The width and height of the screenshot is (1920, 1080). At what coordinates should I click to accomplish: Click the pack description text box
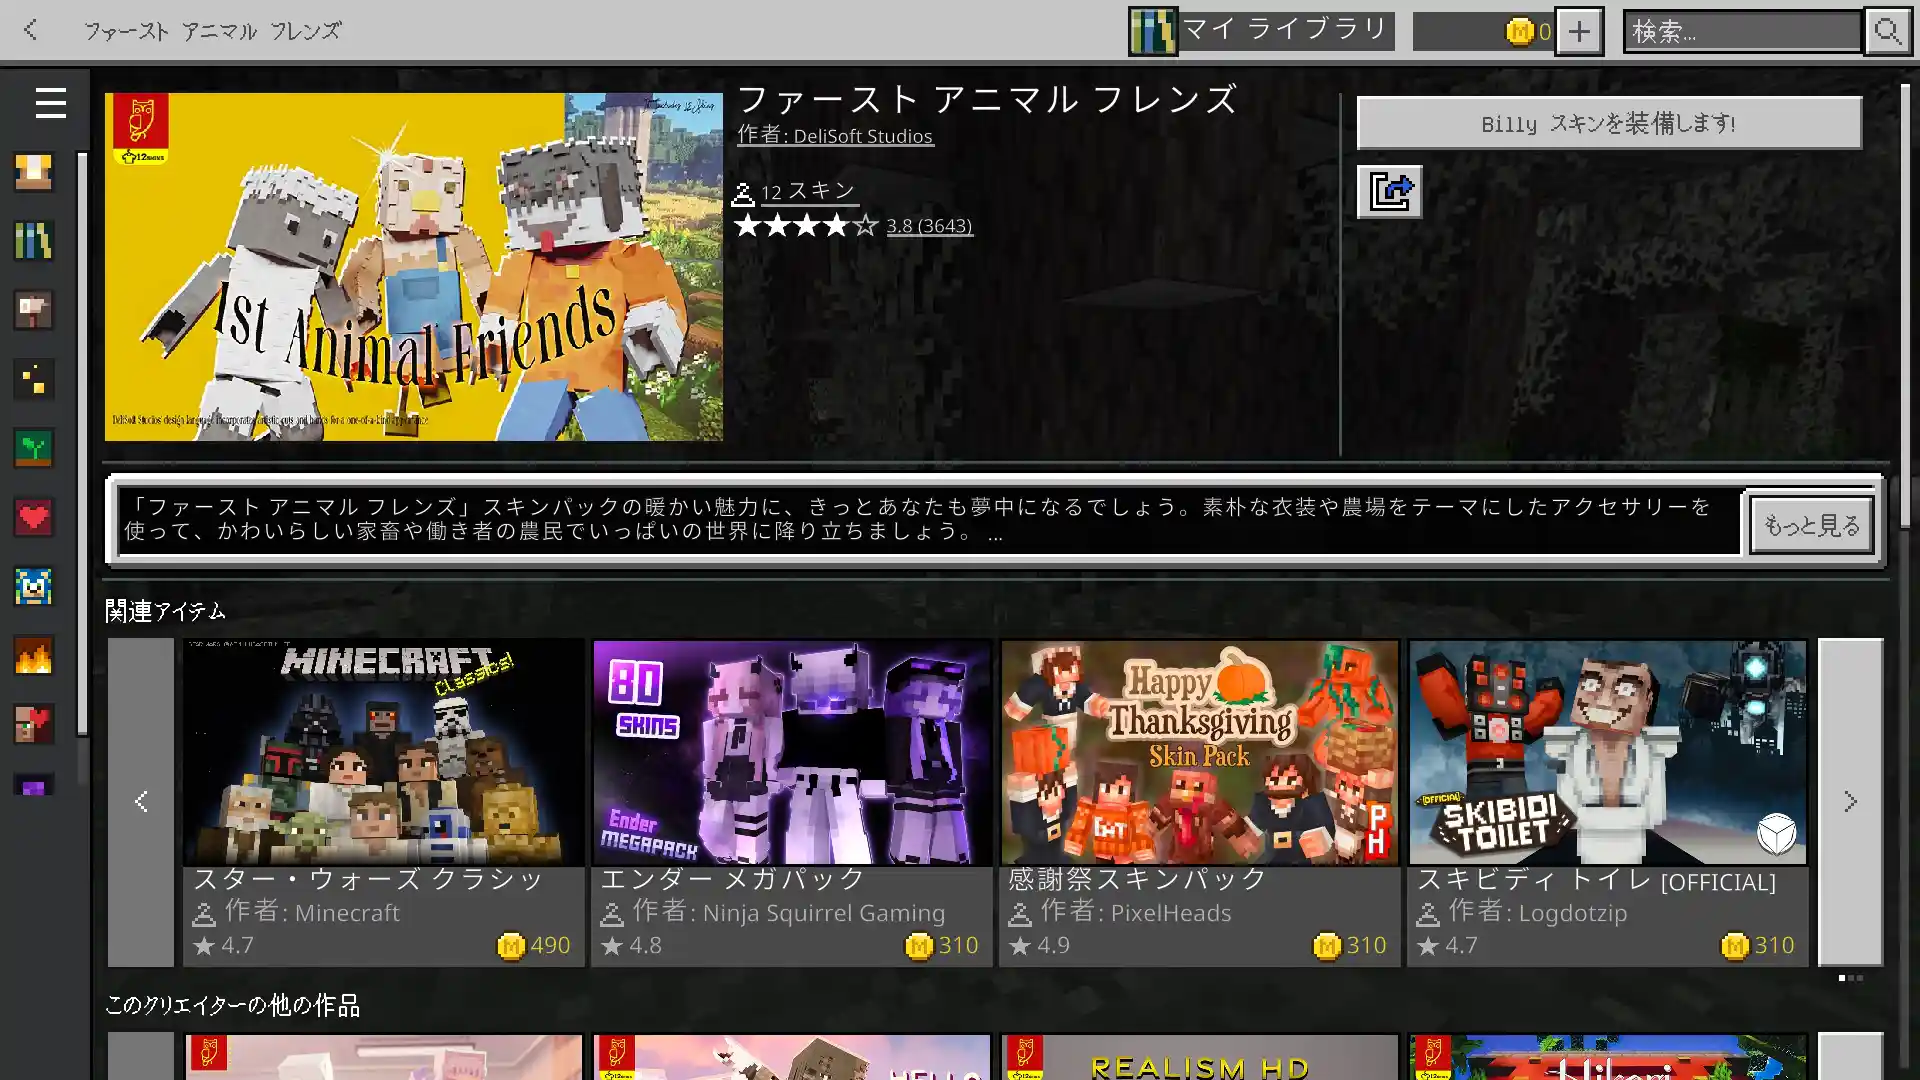929,519
